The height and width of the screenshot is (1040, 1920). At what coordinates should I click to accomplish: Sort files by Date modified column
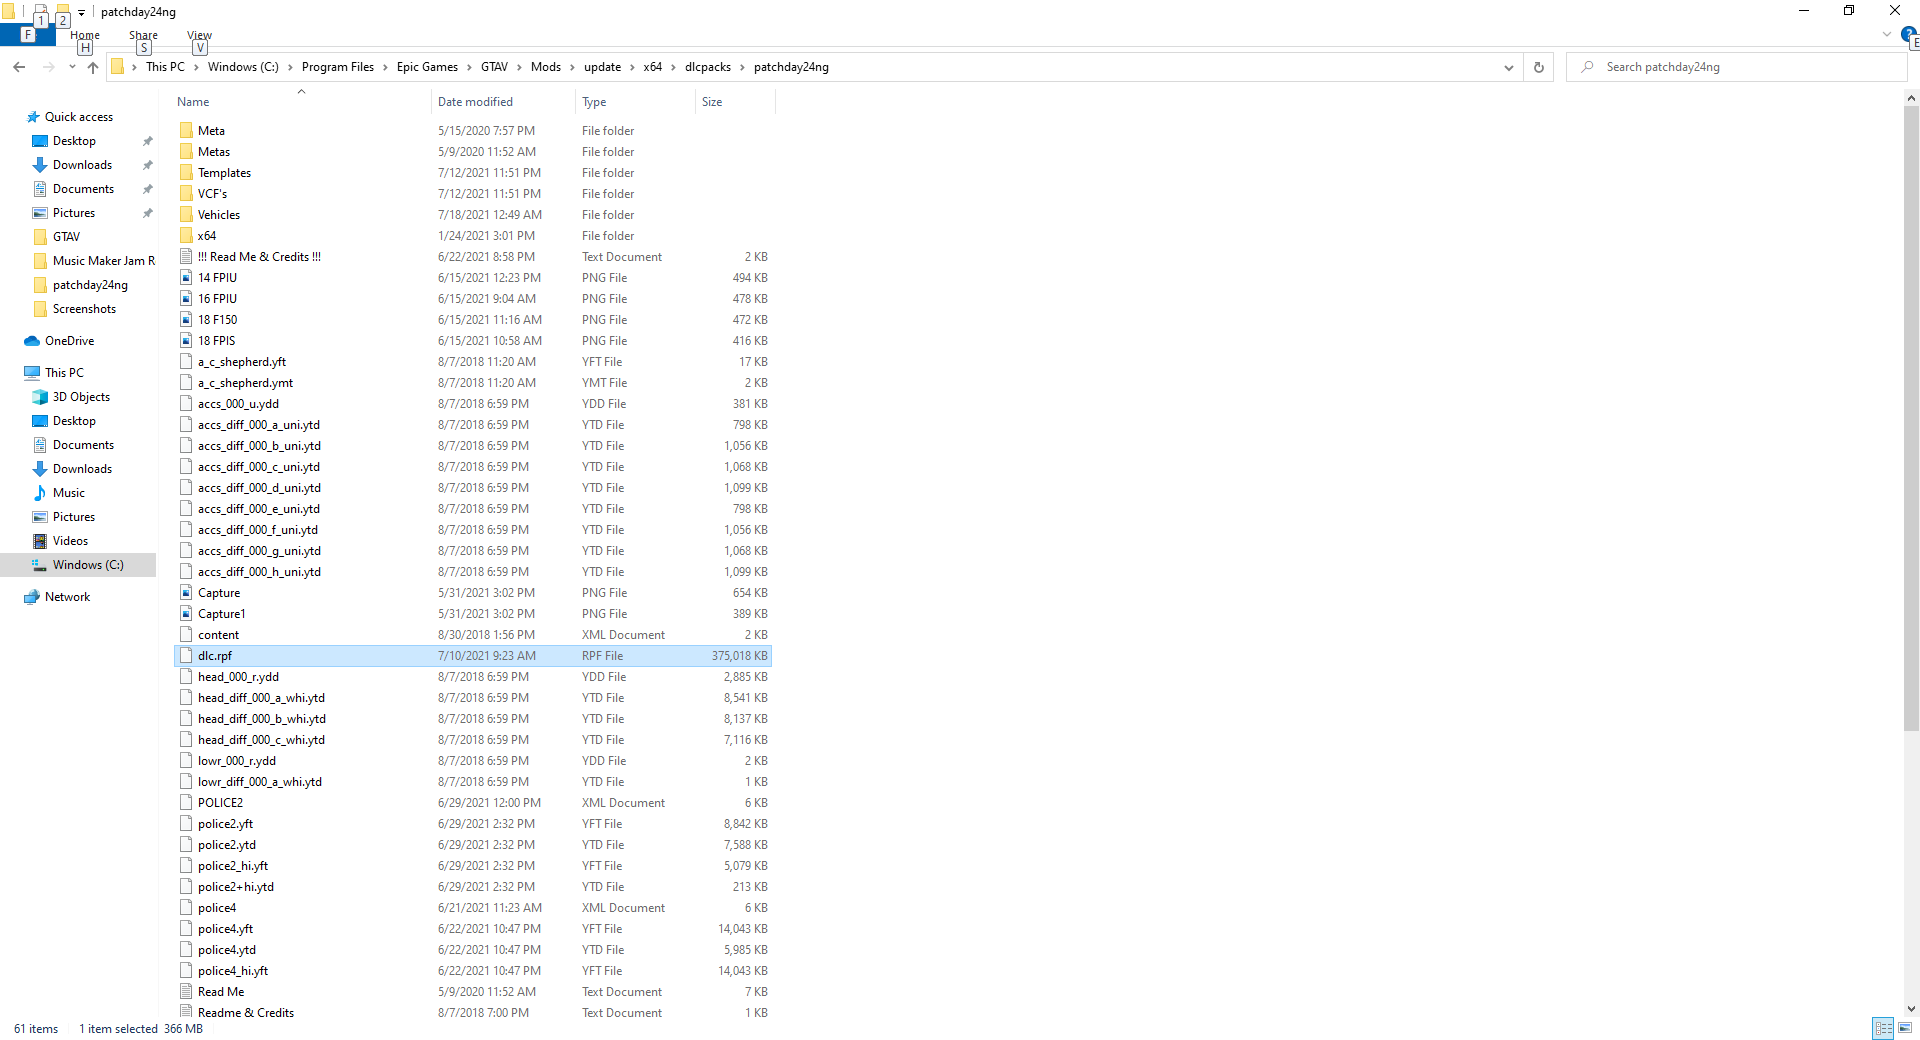click(x=503, y=102)
